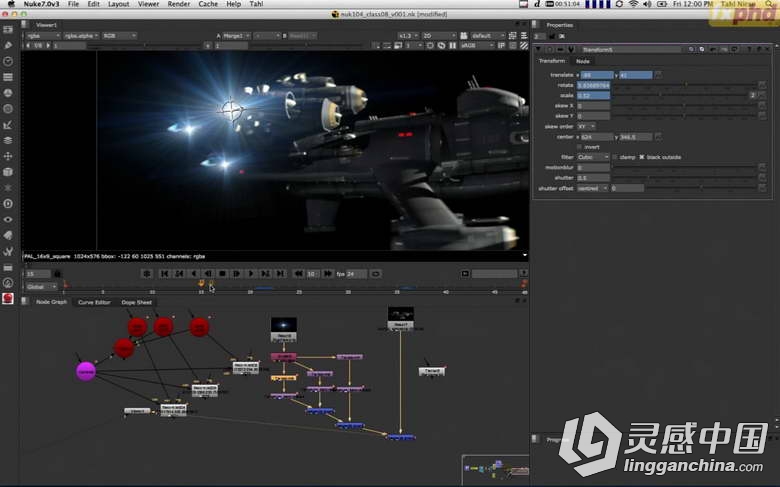The image size is (780, 487).
Task: Play forward in the viewer
Action: pyautogui.click(x=251, y=274)
